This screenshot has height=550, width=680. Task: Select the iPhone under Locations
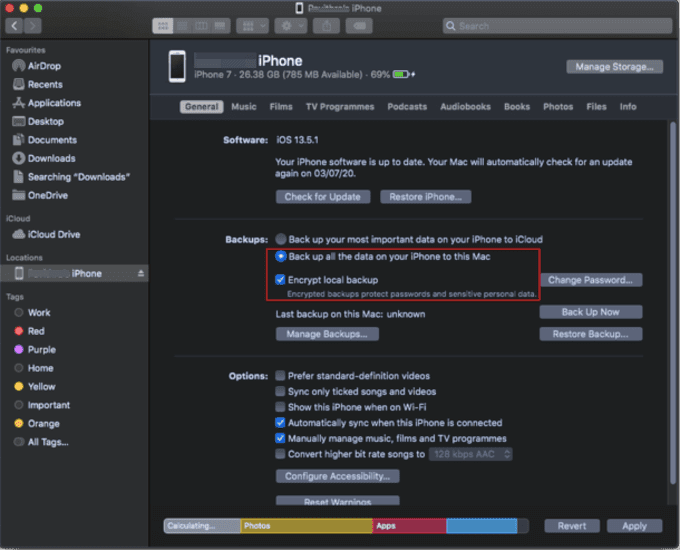74,273
